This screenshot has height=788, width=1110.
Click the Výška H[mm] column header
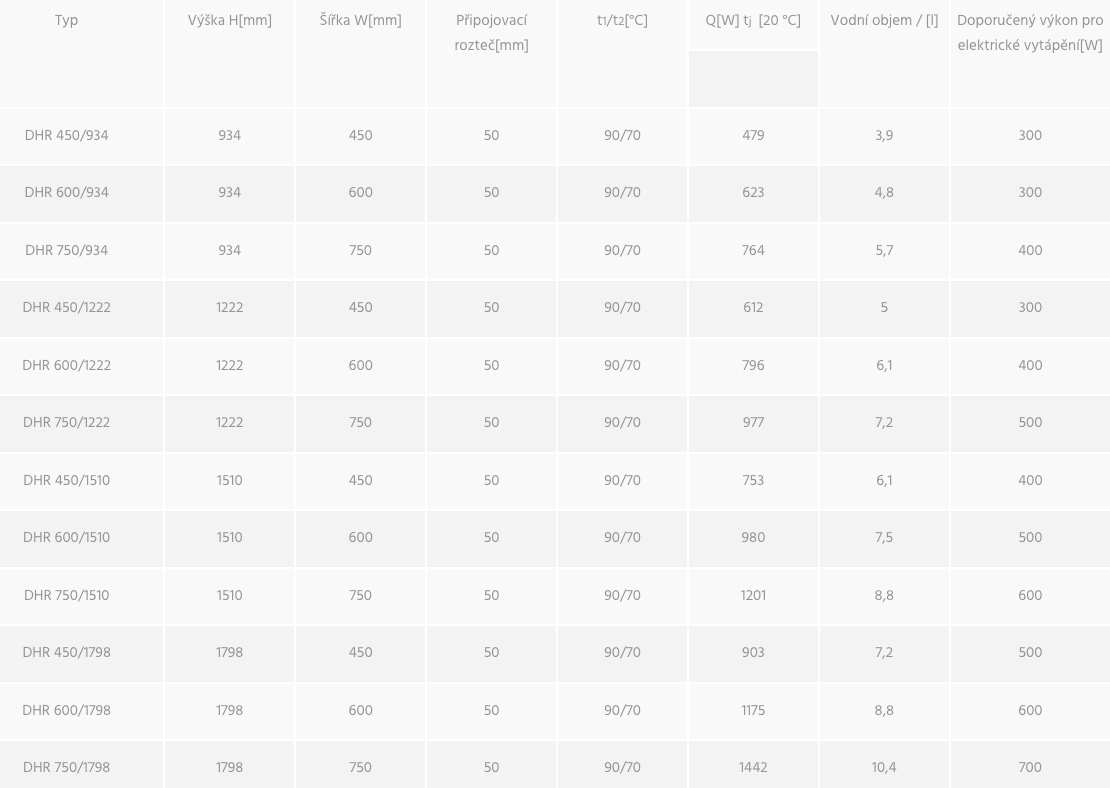tap(229, 21)
